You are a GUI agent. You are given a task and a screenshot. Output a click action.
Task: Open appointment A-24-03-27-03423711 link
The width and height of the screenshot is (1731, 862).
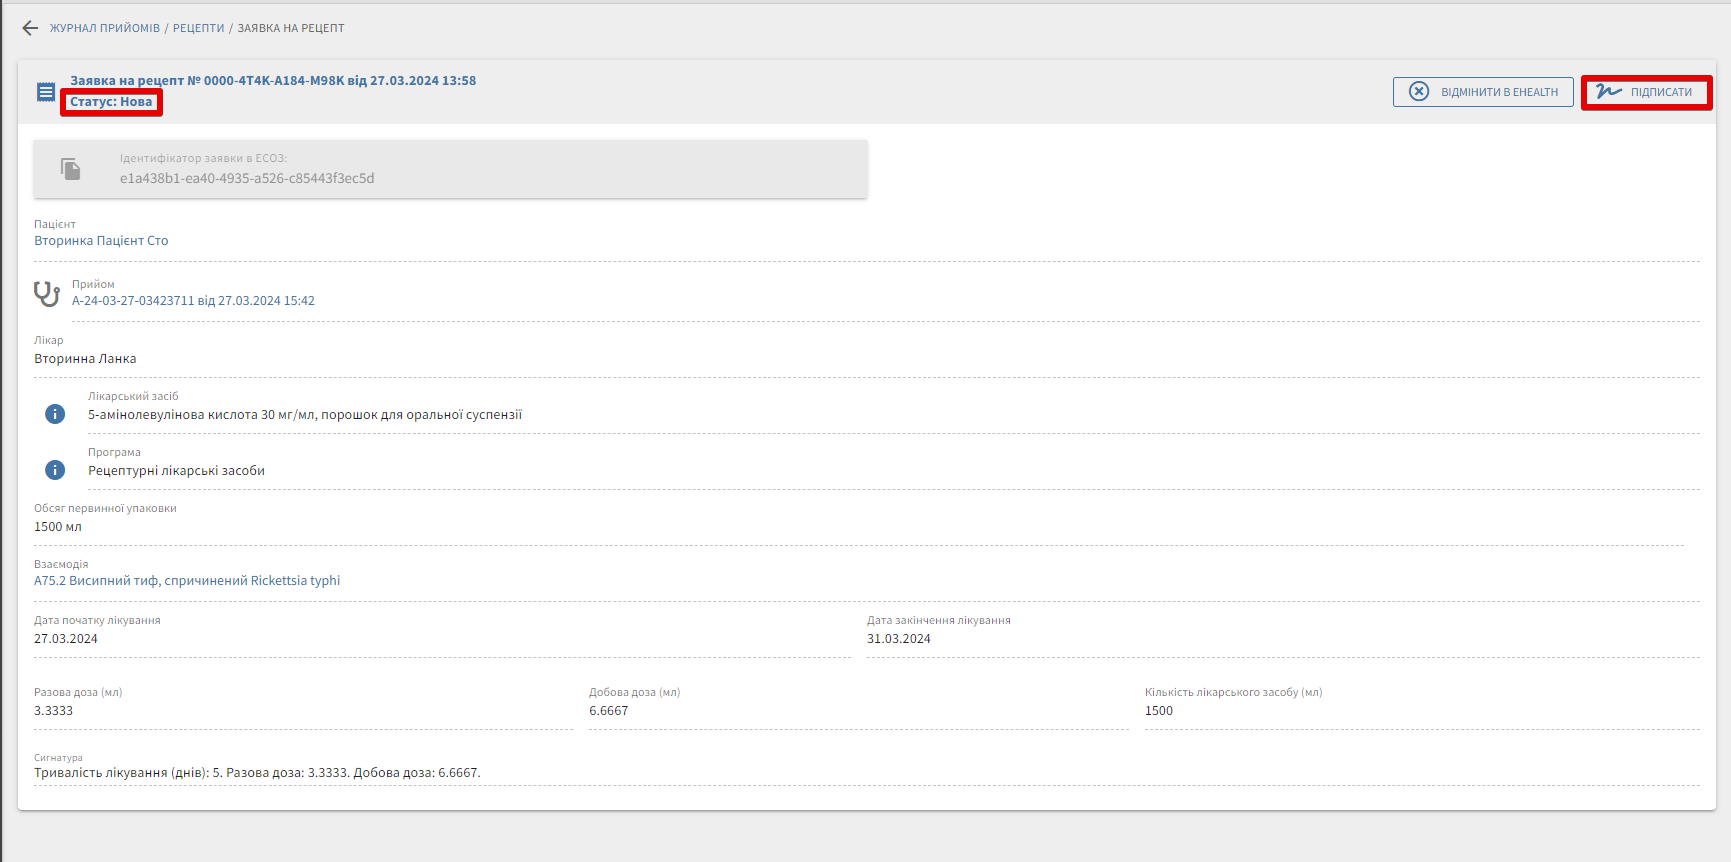pyautogui.click(x=193, y=301)
